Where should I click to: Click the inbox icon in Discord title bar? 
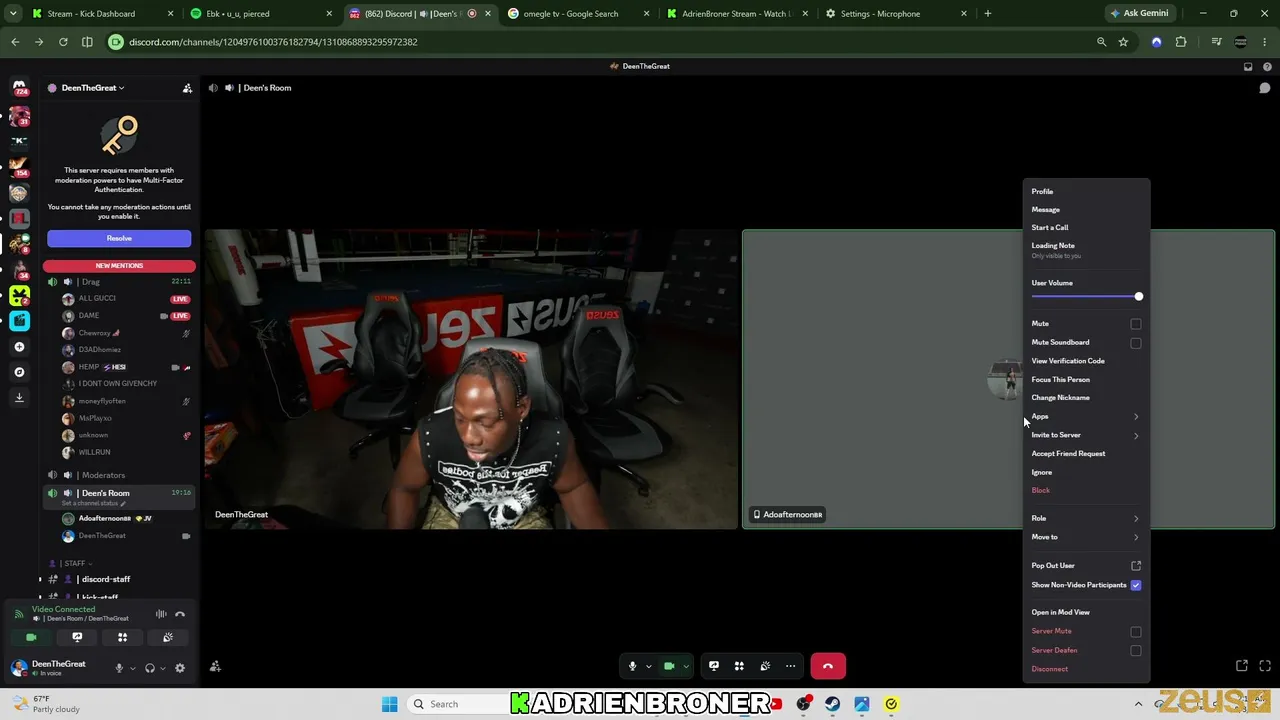click(x=1248, y=66)
